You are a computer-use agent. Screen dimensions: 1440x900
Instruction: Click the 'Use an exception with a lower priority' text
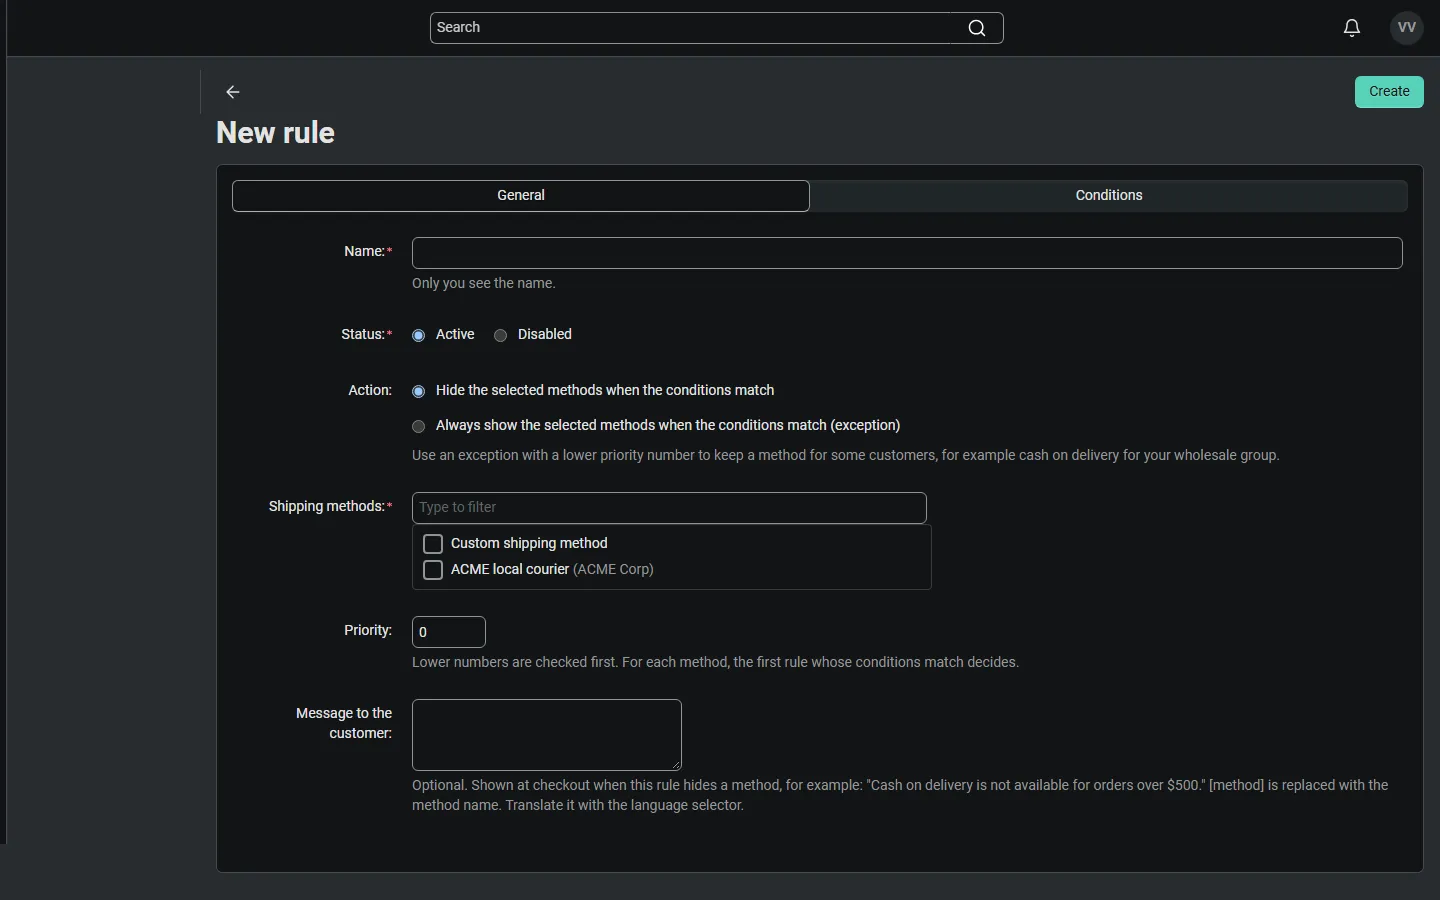(846, 456)
